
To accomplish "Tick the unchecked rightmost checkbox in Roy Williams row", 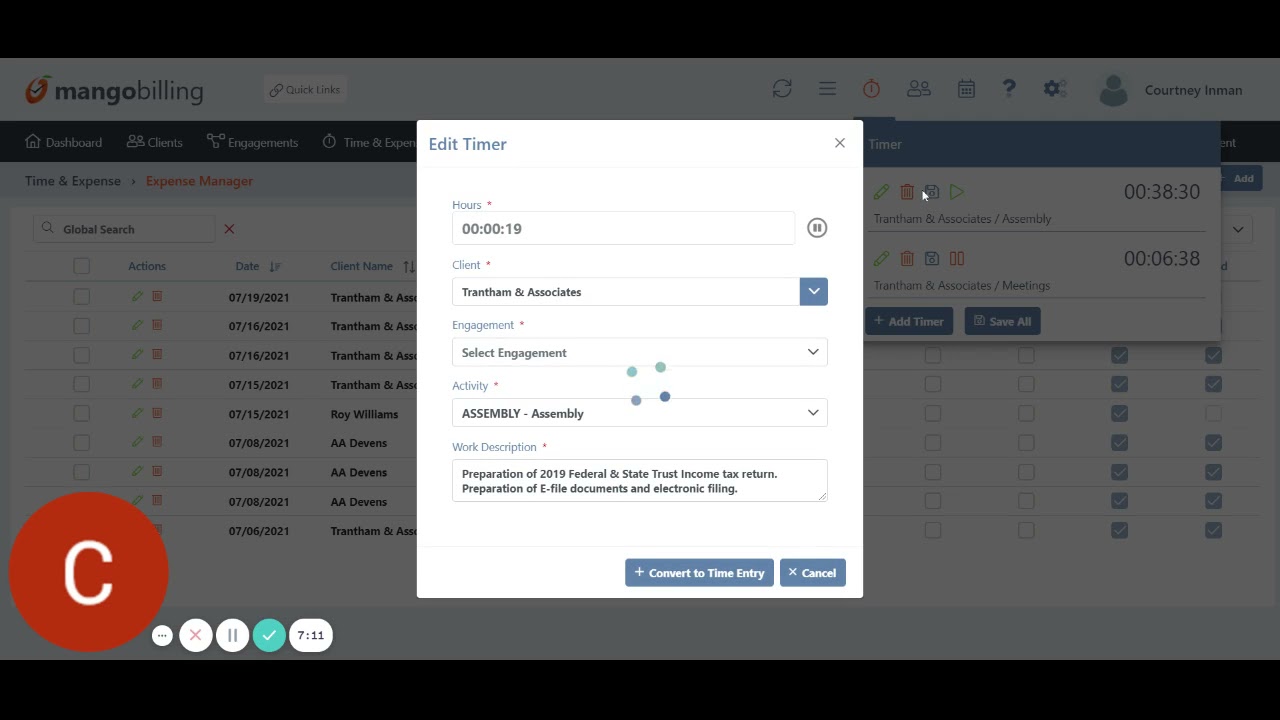I will (x=1213, y=413).
